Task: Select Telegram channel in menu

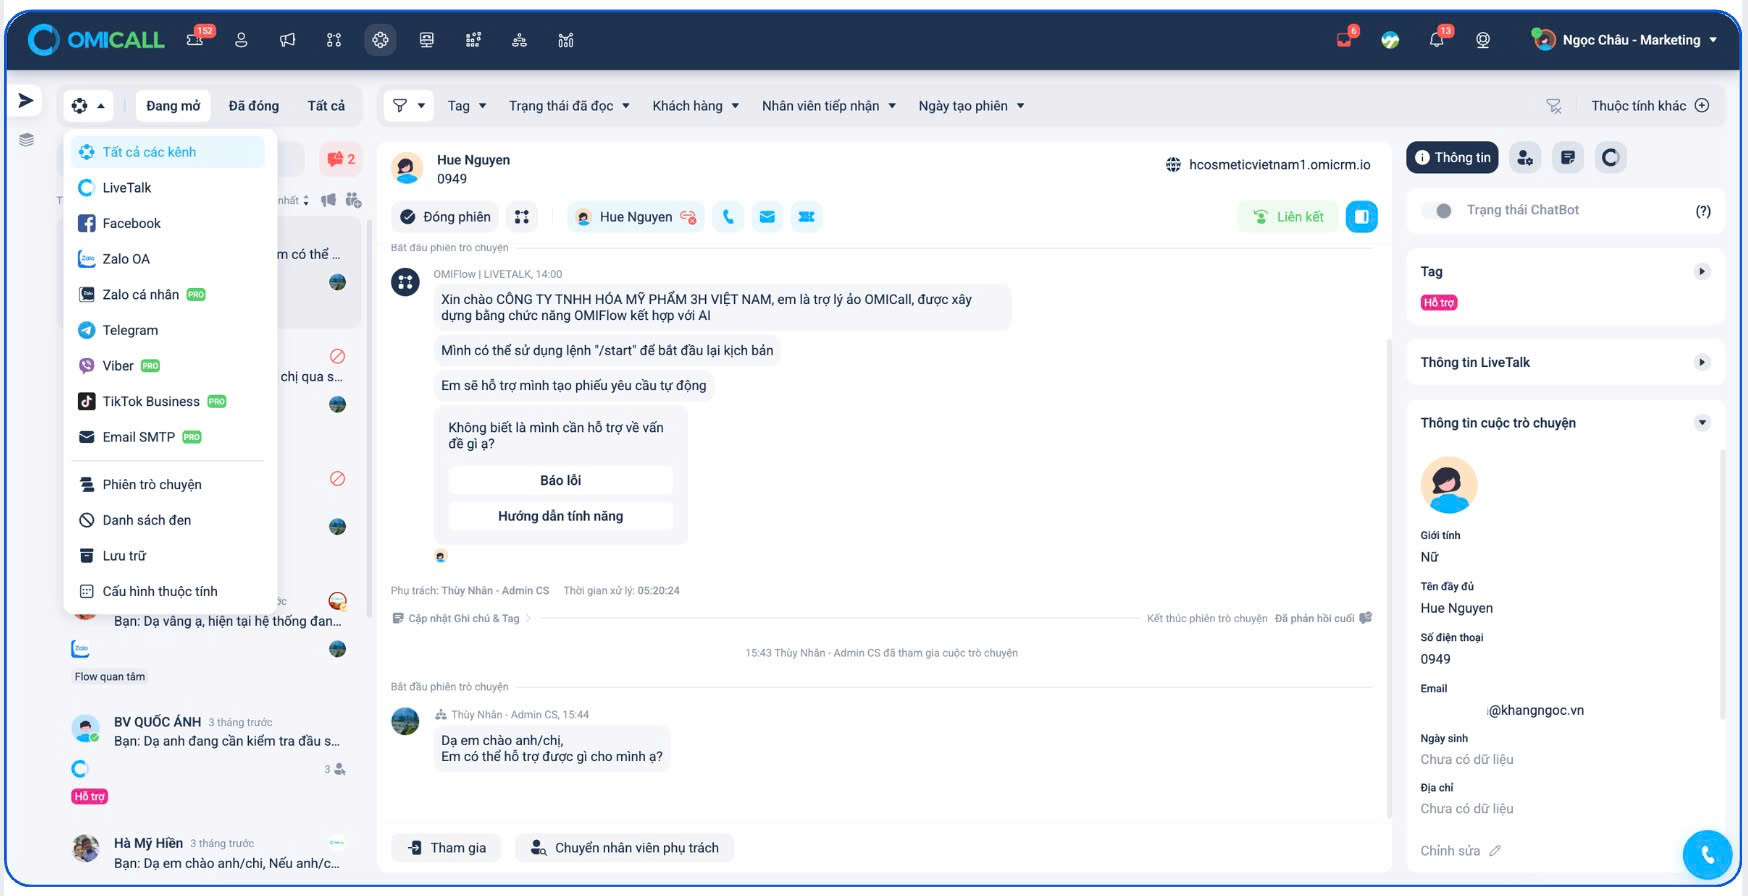Action: (x=166, y=330)
